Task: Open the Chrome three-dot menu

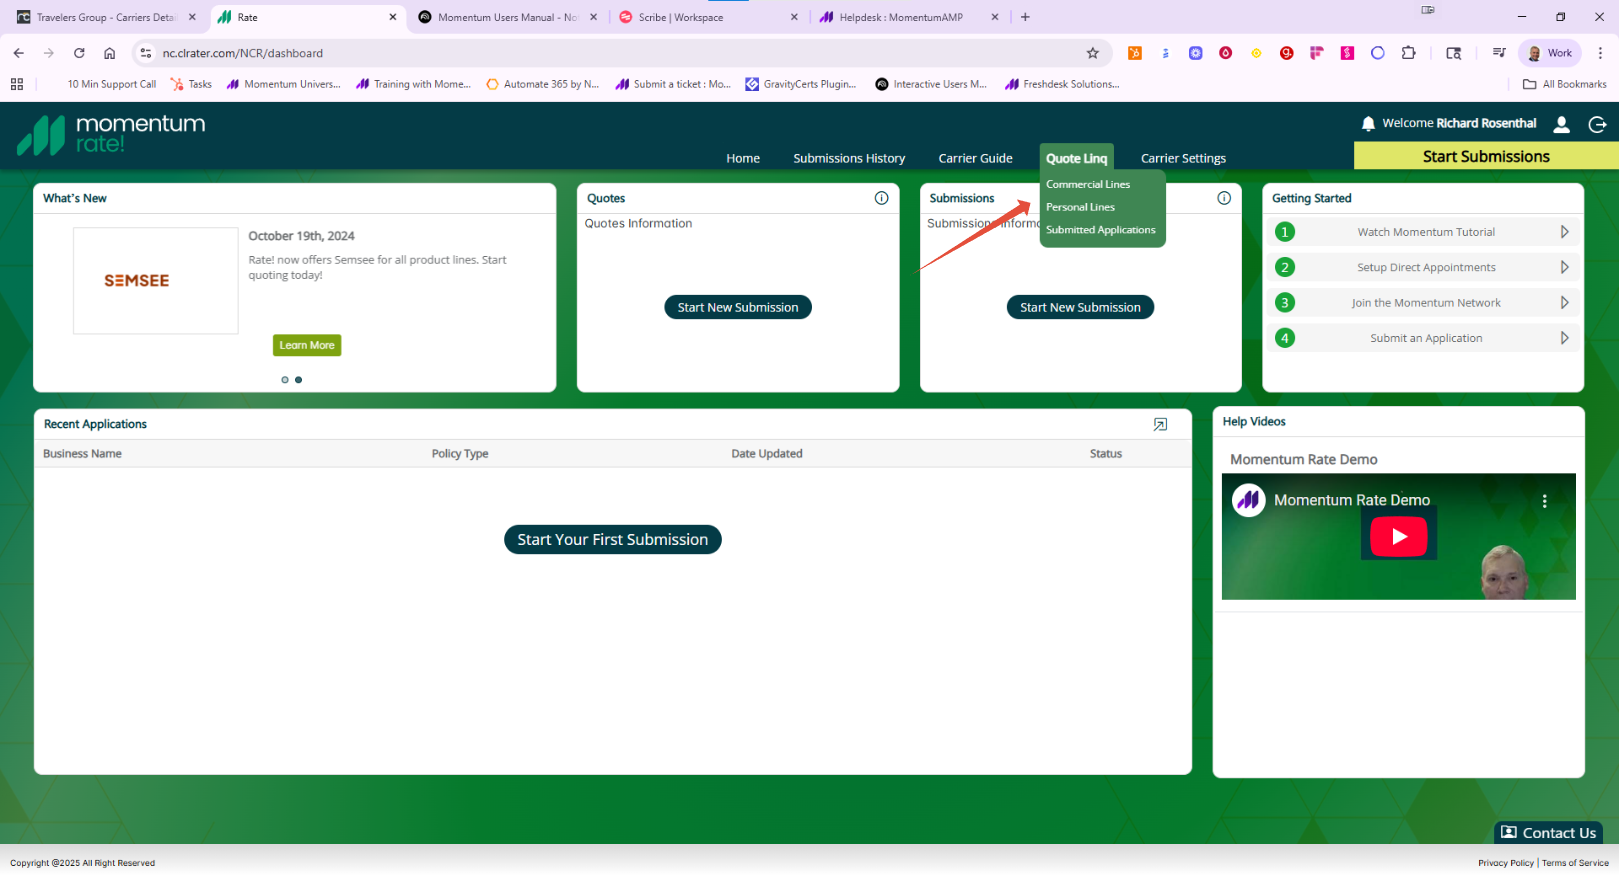Action: pyautogui.click(x=1600, y=53)
